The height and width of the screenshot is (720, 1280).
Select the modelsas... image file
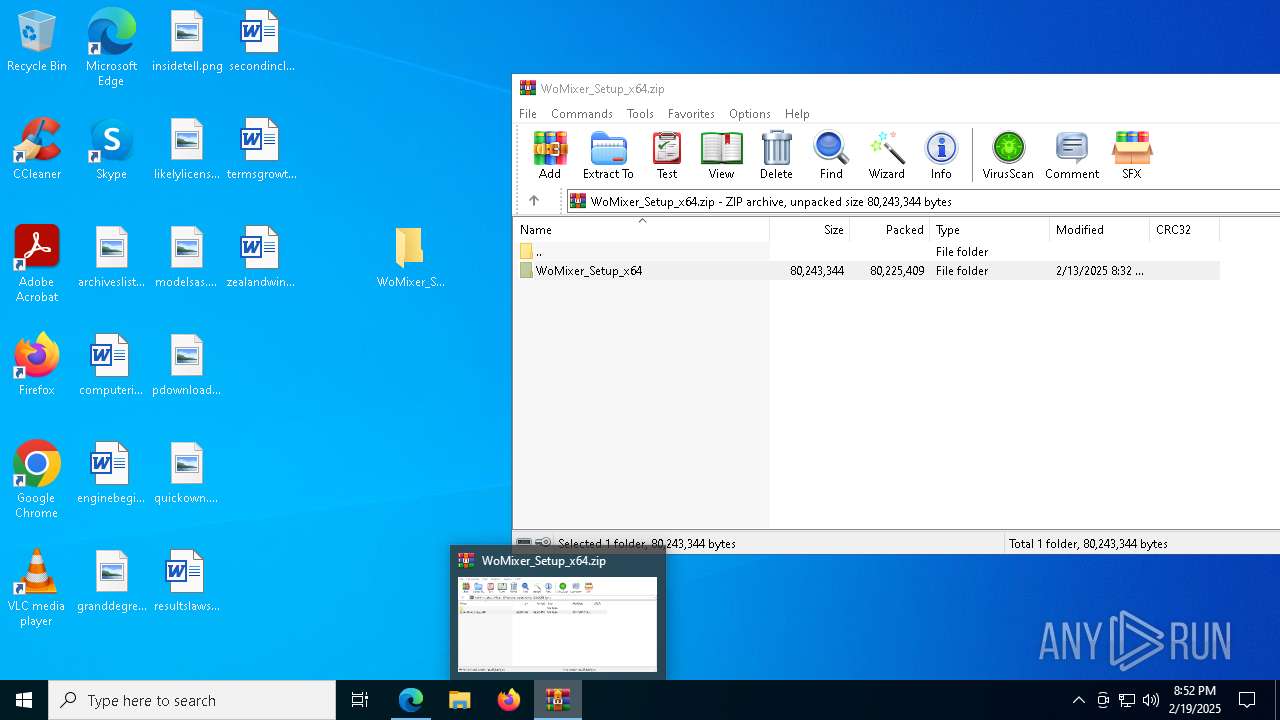pos(187,258)
